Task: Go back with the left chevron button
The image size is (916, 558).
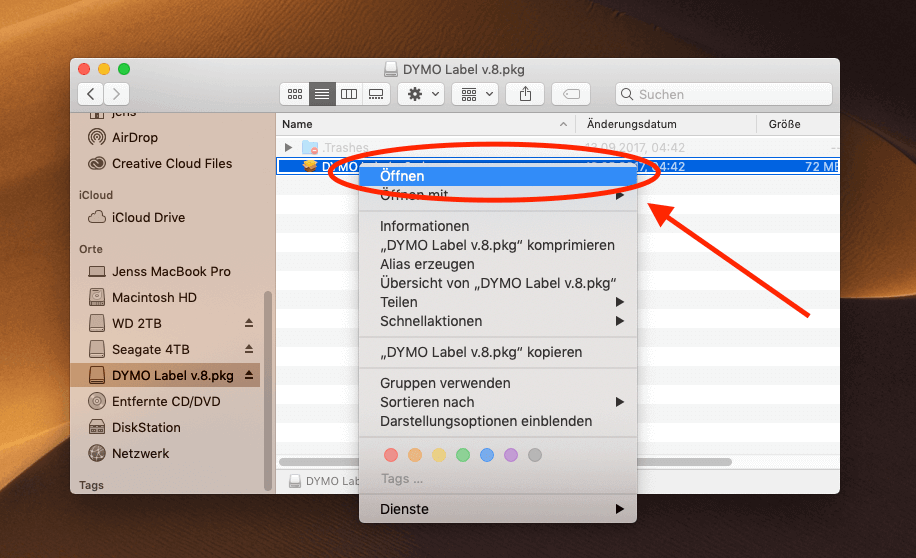Action: (91, 94)
